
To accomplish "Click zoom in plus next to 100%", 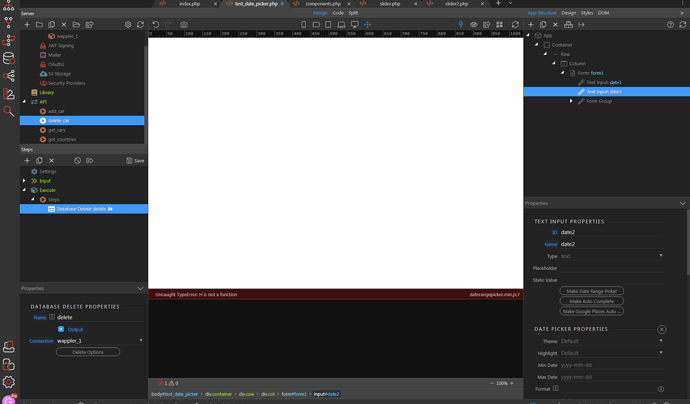I will tap(511, 383).
